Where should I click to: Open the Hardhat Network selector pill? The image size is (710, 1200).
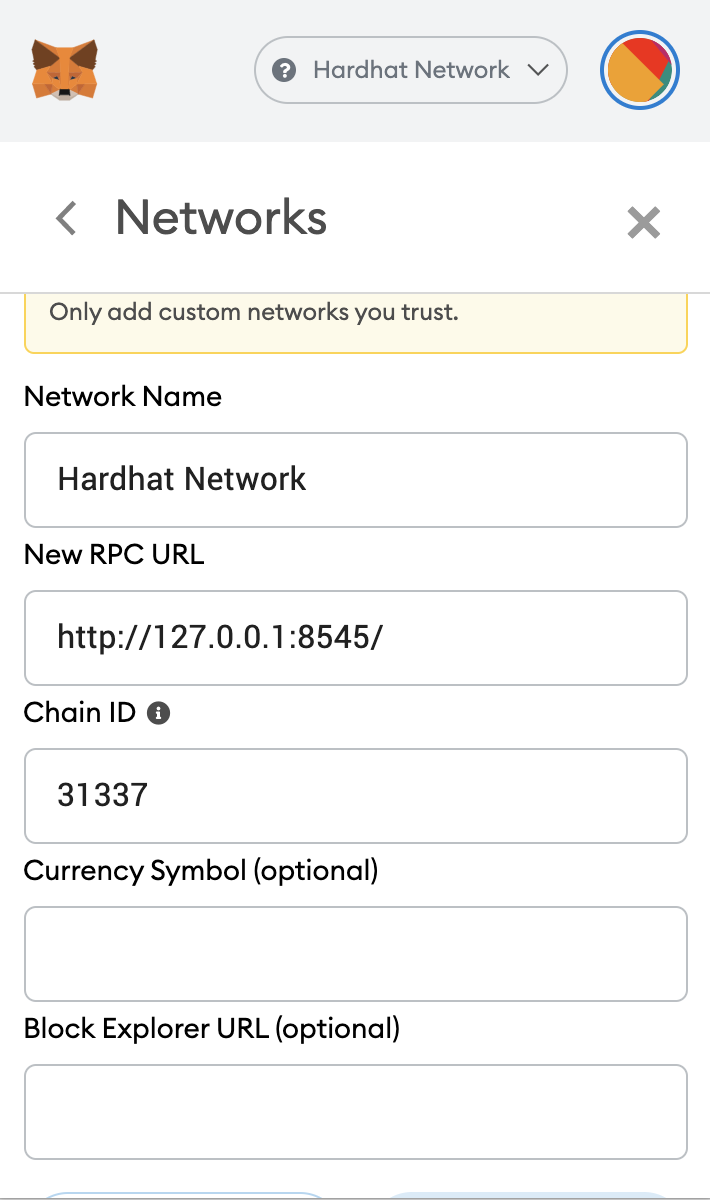coord(411,70)
